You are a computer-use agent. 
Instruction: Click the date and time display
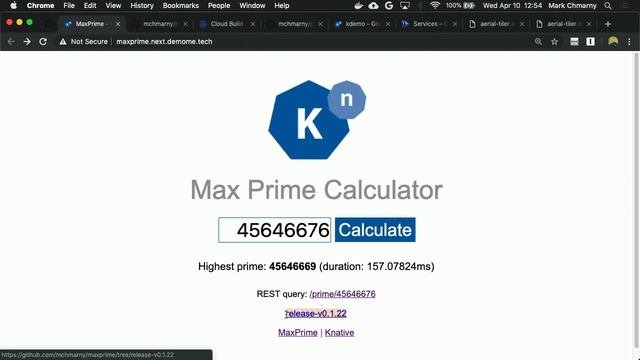click(x=512, y=6)
